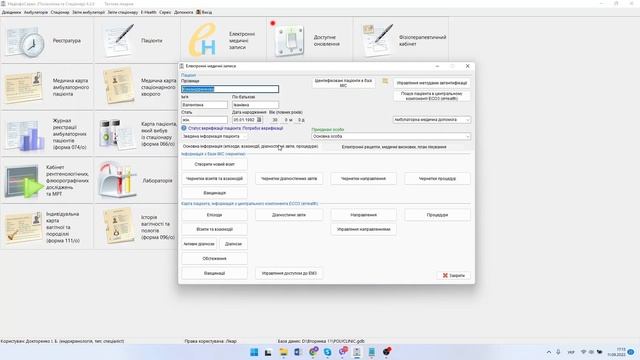Click Процедури button
This screenshot has width=640, height=360.
pos(437,215)
